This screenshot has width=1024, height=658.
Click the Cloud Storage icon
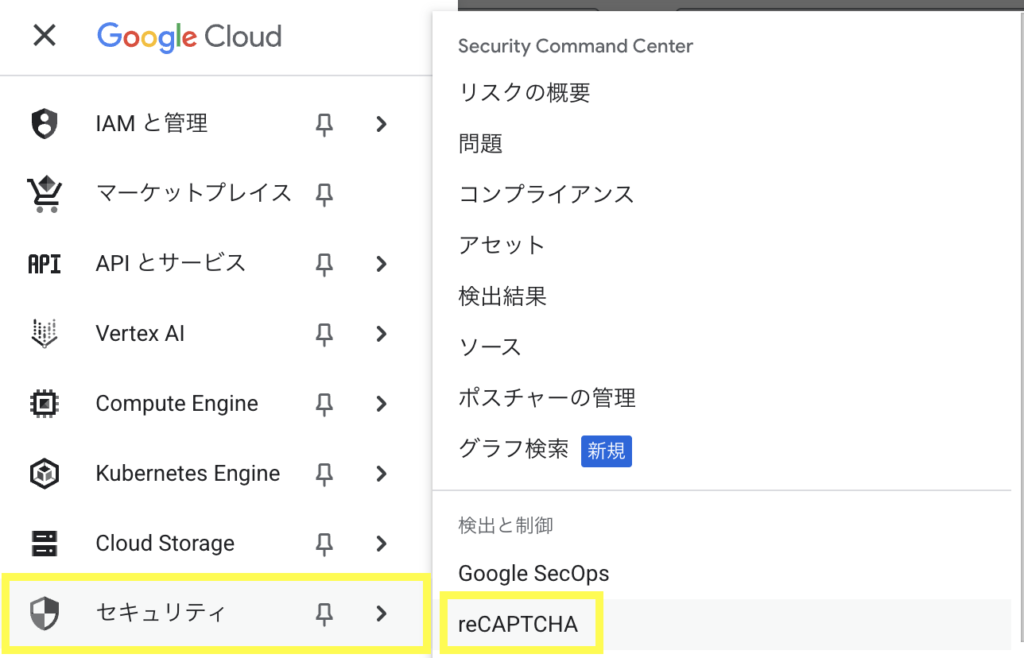44,544
